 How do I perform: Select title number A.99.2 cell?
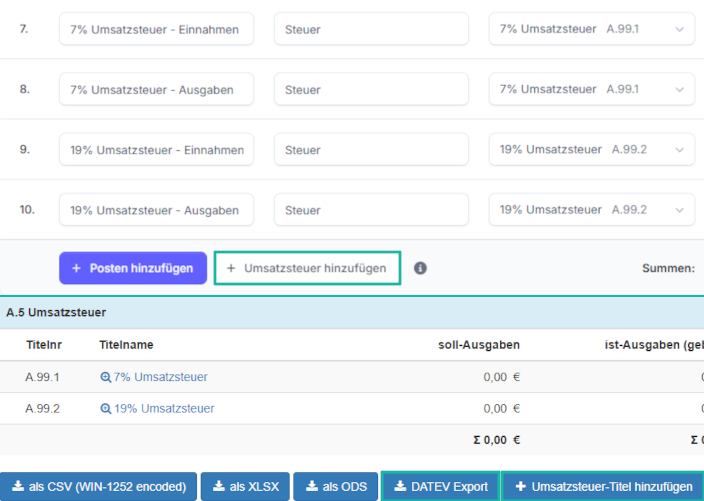click(42, 409)
